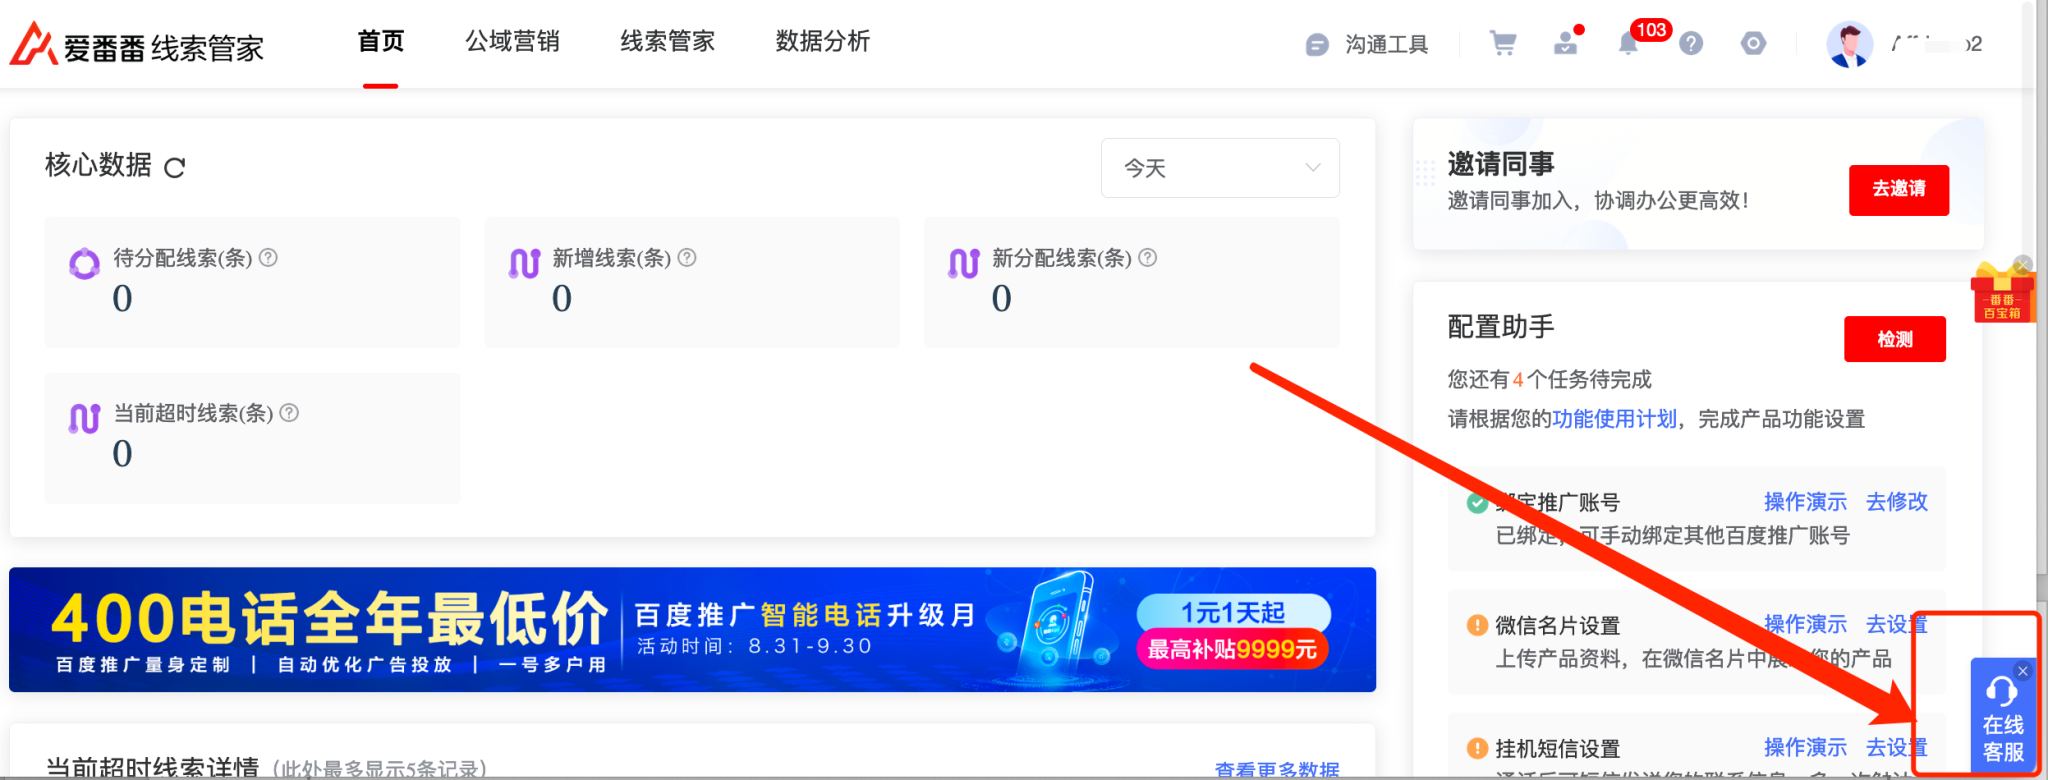Click the help question mark in header
This screenshot has height=780, width=2048.
1691,43
